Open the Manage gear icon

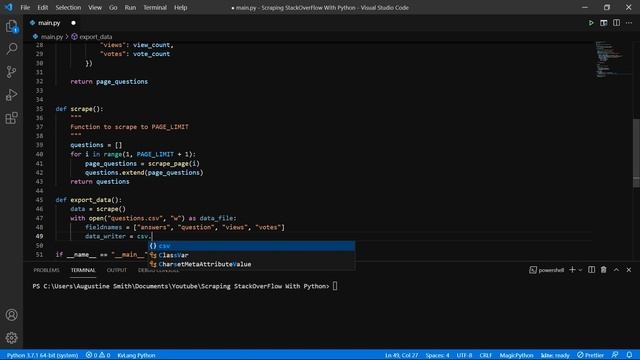click(x=11, y=338)
